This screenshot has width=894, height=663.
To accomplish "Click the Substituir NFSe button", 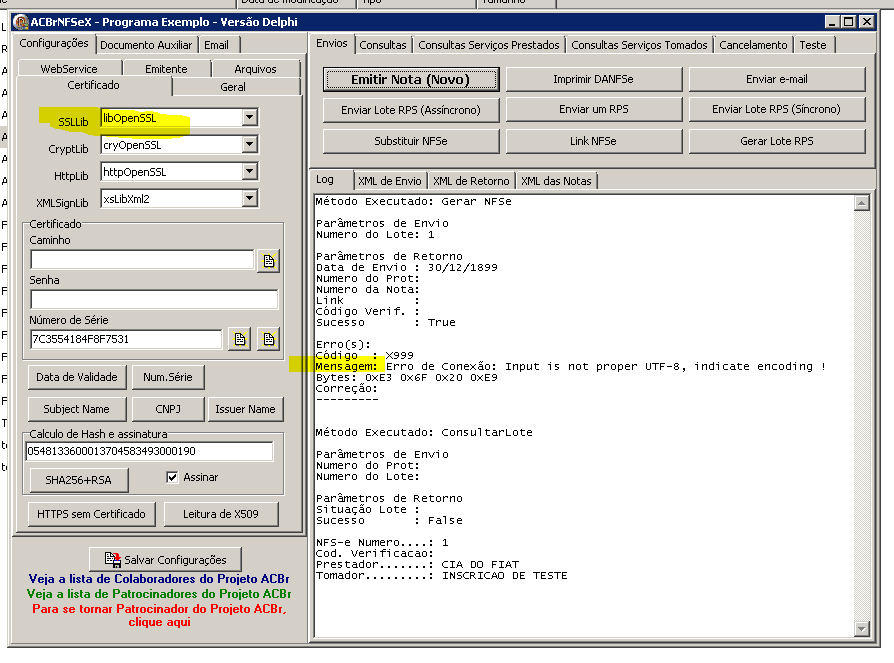I will tap(411, 141).
